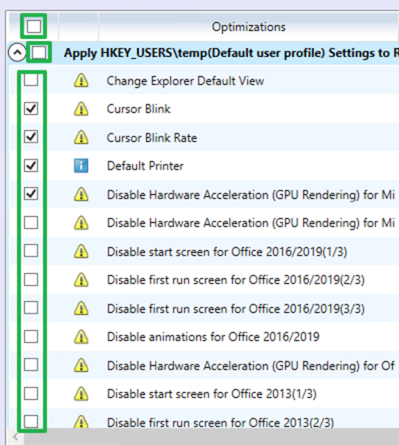Click the horizontal scrollbar left arrow
The height and width of the screenshot is (445, 399).
point(15,437)
